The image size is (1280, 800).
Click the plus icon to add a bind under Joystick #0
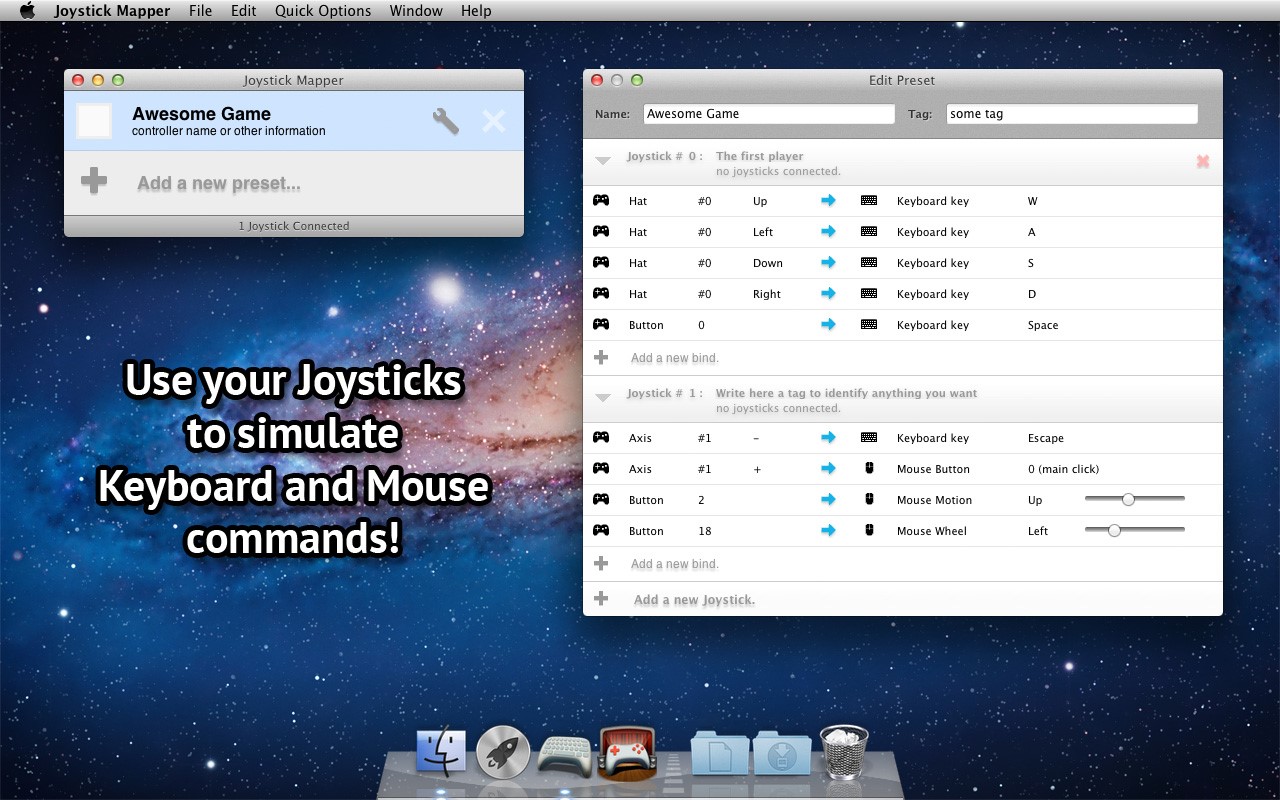601,357
